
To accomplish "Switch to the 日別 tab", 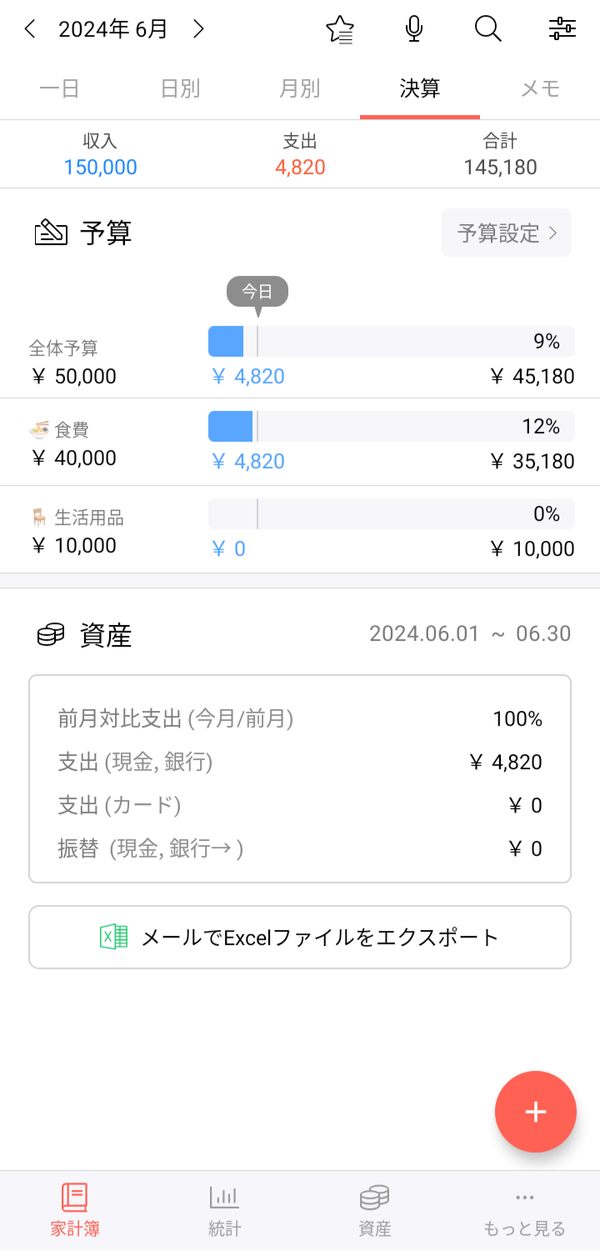I will click(x=180, y=89).
